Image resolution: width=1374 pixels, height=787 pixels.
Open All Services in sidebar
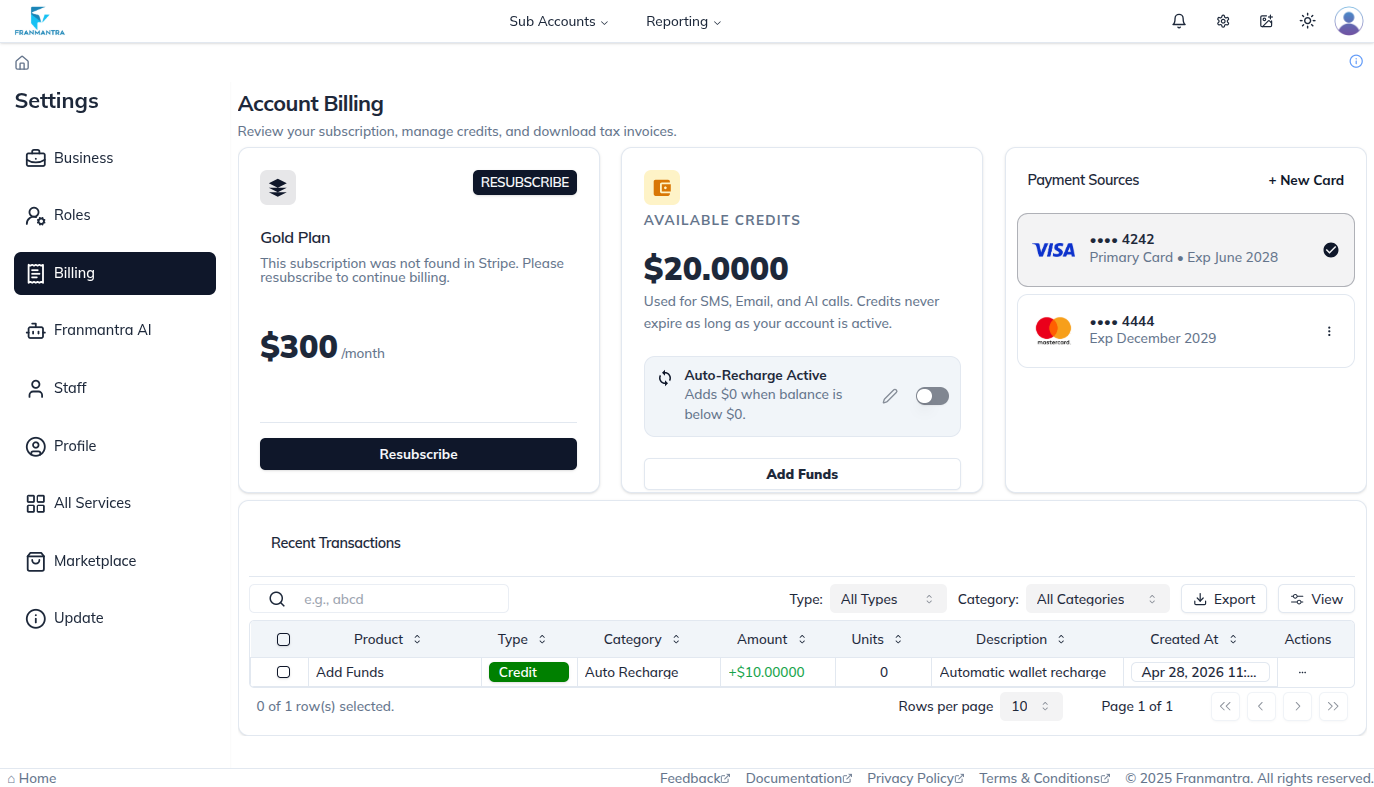(x=115, y=503)
